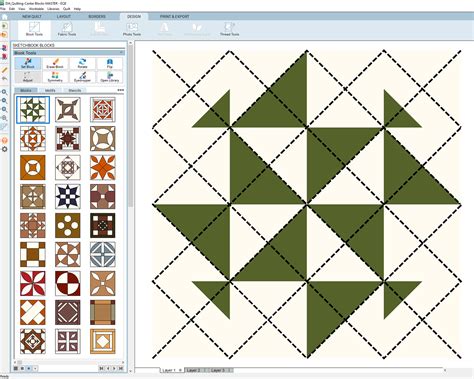Select the red four-petal block thumbnail
Image resolution: width=474 pixels, height=379 pixels.
[x=33, y=283]
